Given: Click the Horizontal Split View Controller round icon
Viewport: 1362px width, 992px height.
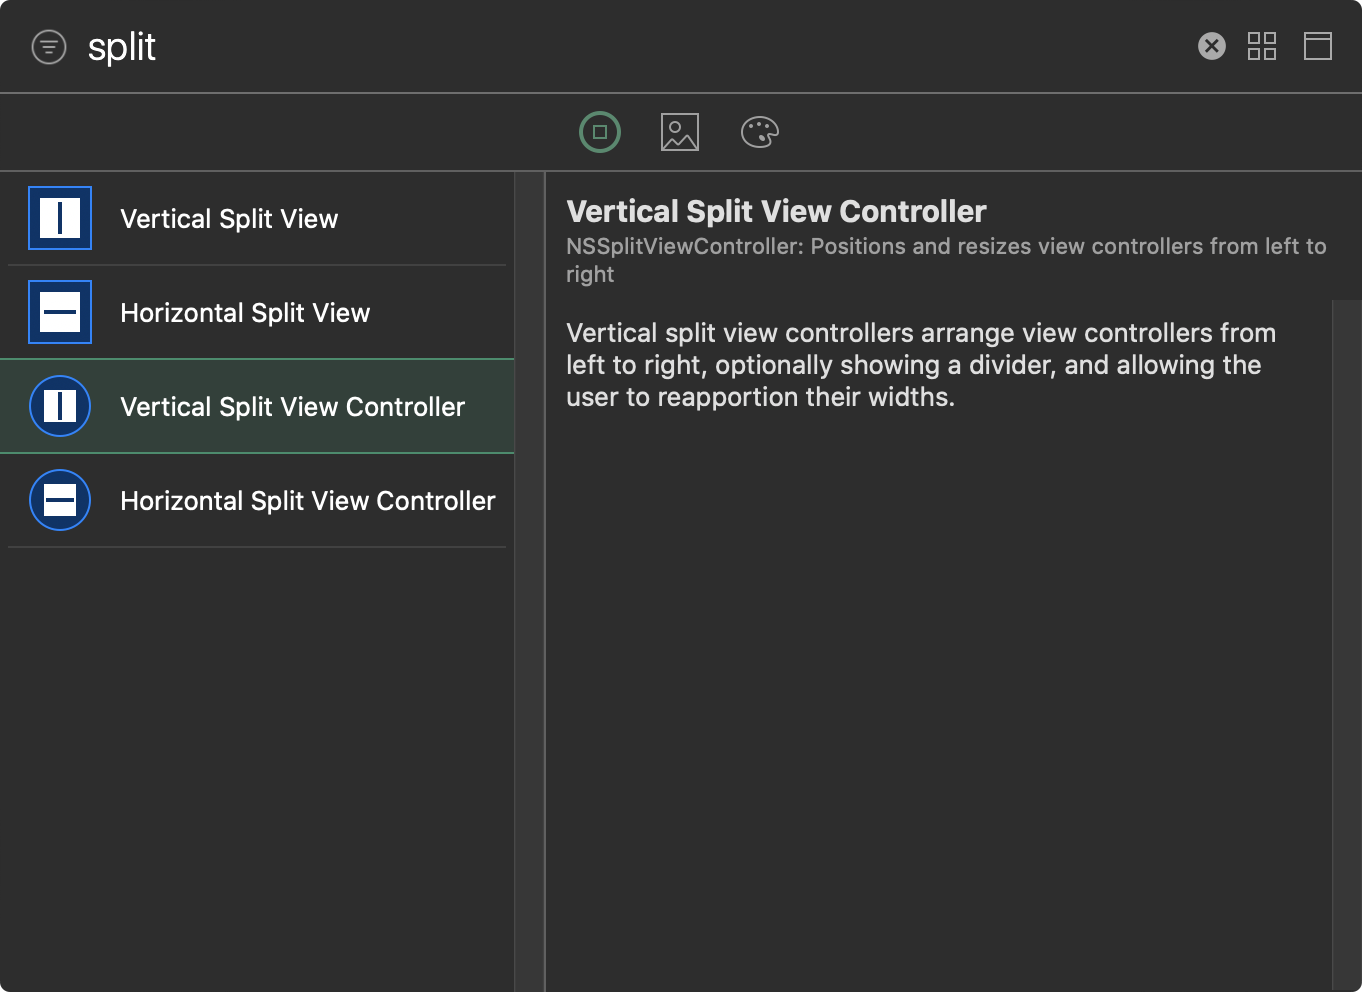Looking at the screenshot, I should [60, 500].
